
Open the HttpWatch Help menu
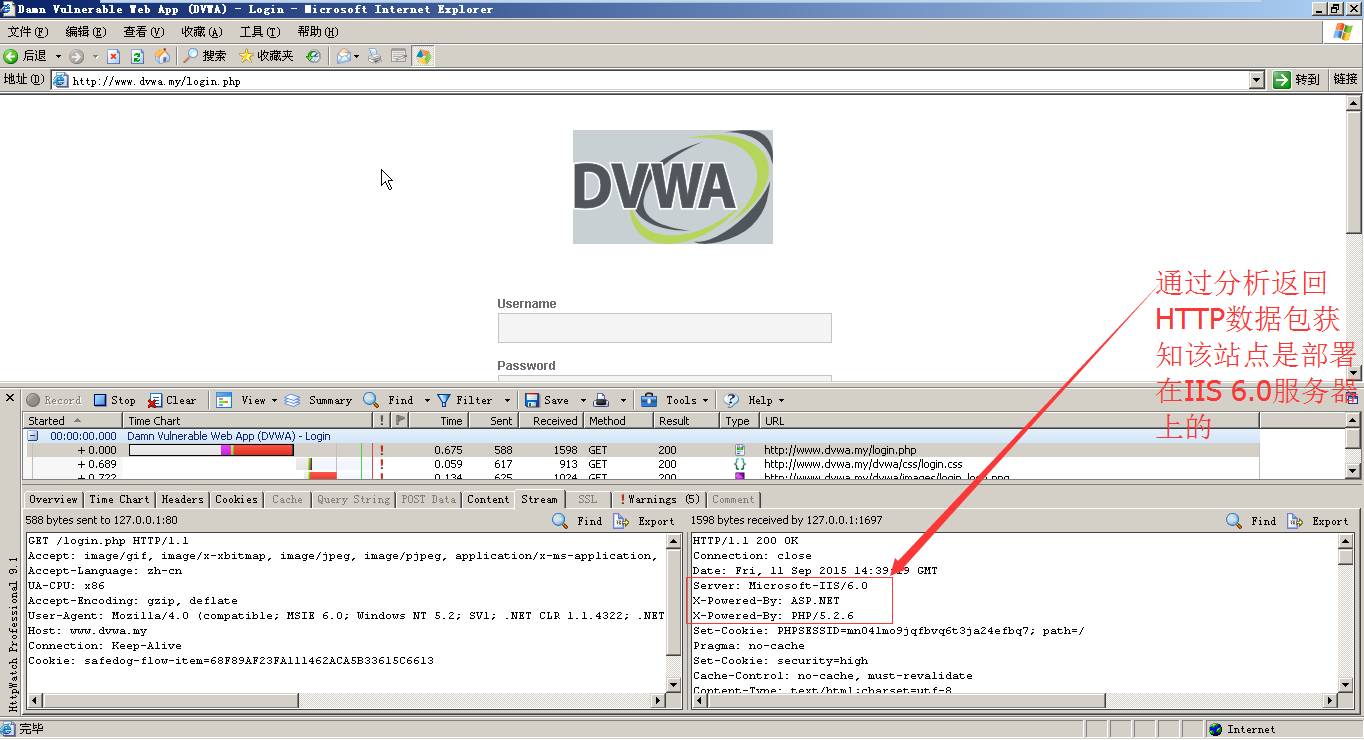tap(754, 400)
